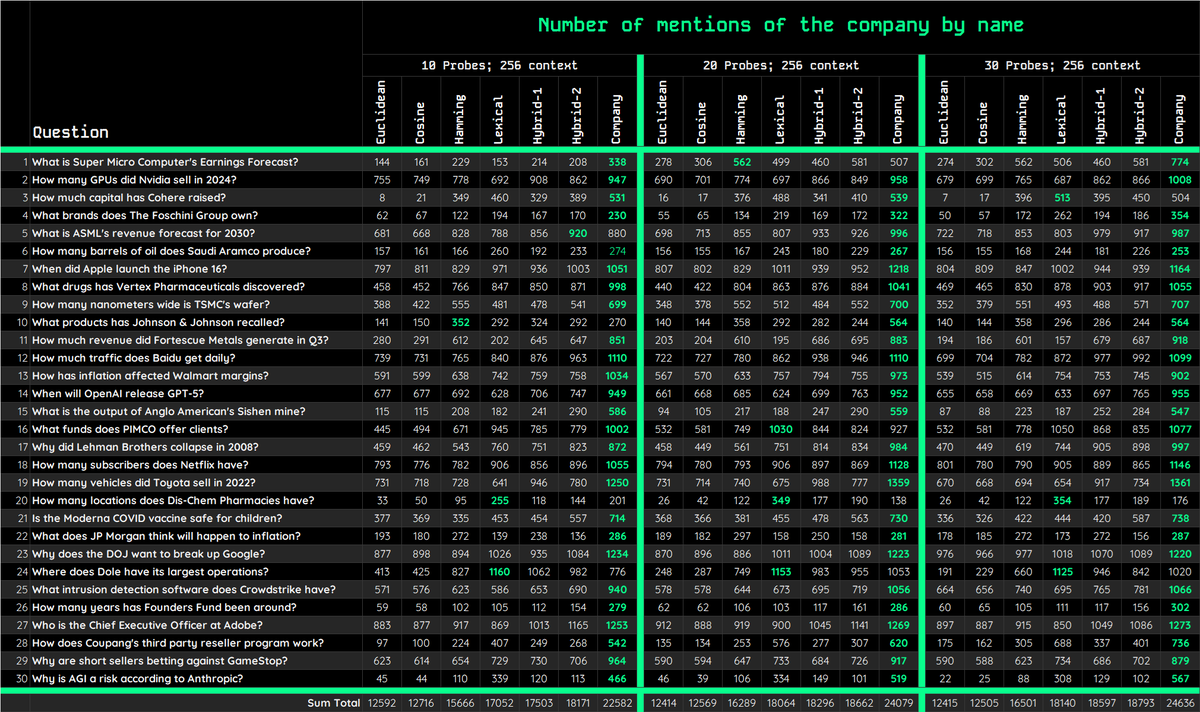The width and height of the screenshot is (1200, 712).
Task: Click the Sum Total value 18793
Action: click(x=1140, y=703)
